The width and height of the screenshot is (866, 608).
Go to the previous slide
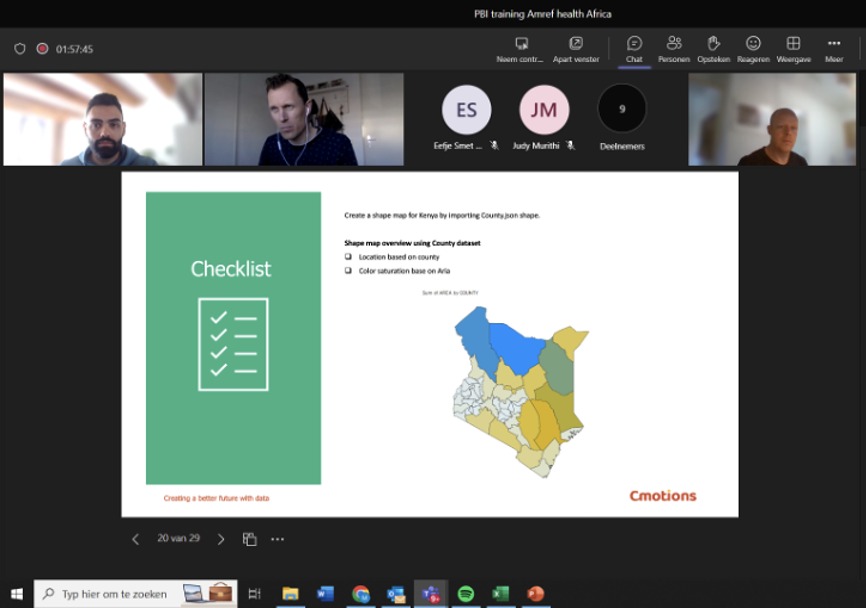(136, 539)
